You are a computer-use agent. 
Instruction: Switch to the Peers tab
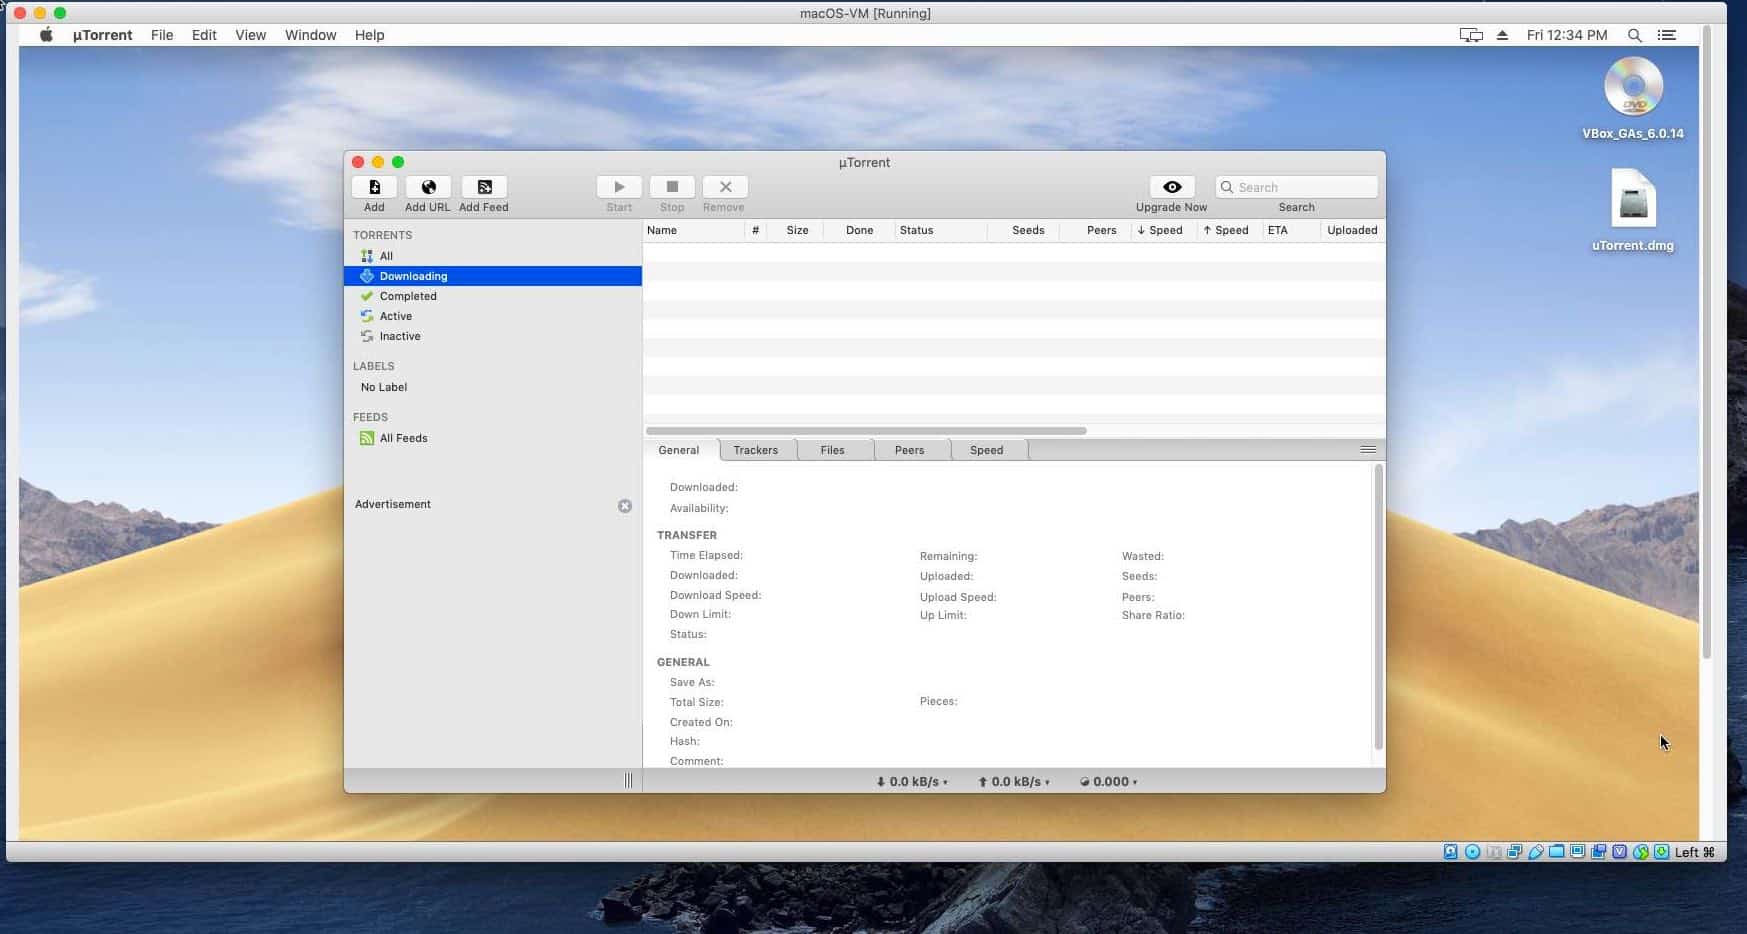[910, 450]
